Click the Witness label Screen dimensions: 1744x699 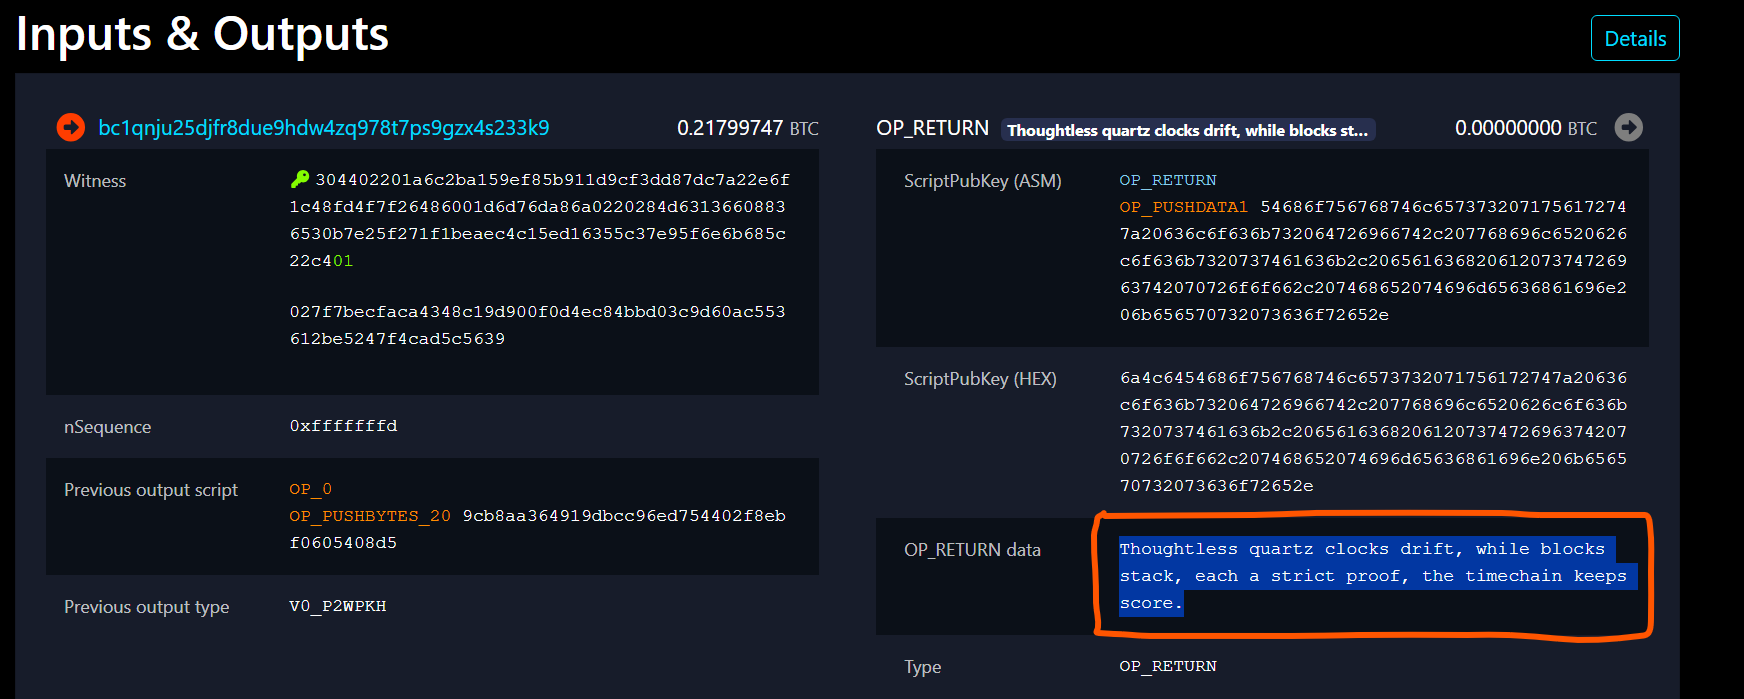[x=95, y=181]
